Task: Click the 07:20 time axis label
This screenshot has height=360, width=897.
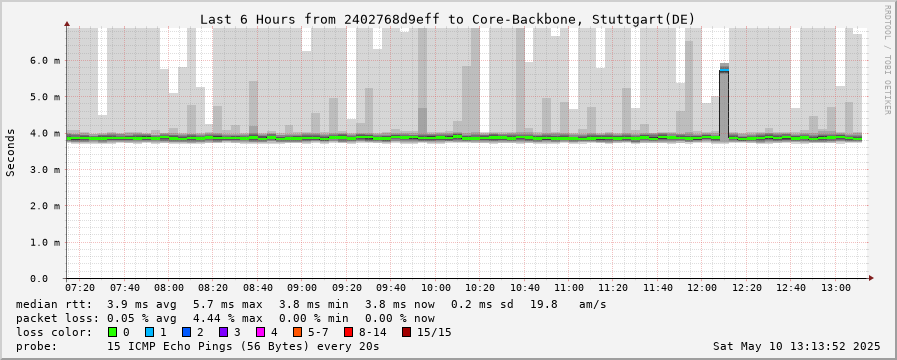Action: 80,287
